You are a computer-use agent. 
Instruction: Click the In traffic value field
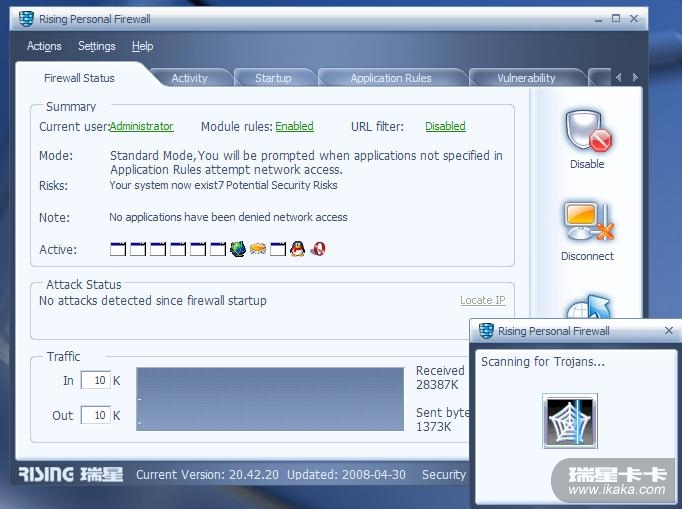[96, 380]
